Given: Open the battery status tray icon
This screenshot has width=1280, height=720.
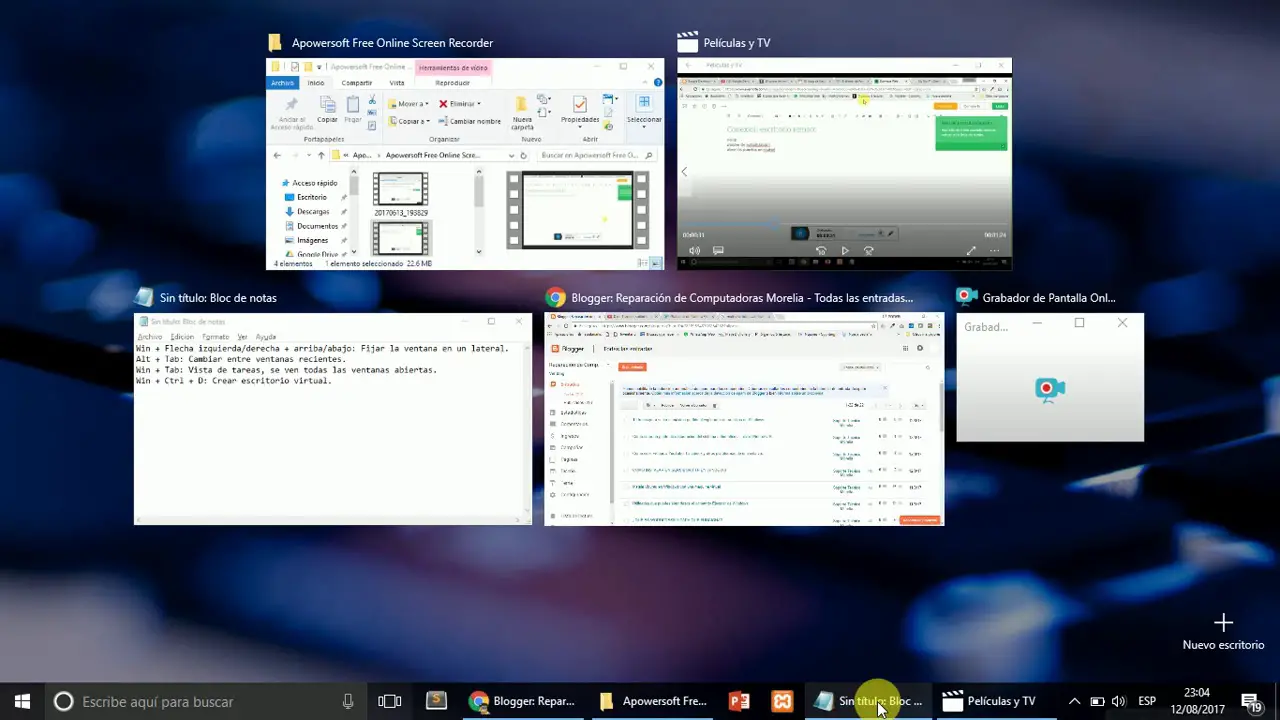Looking at the screenshot, I should pos(1097,701).
